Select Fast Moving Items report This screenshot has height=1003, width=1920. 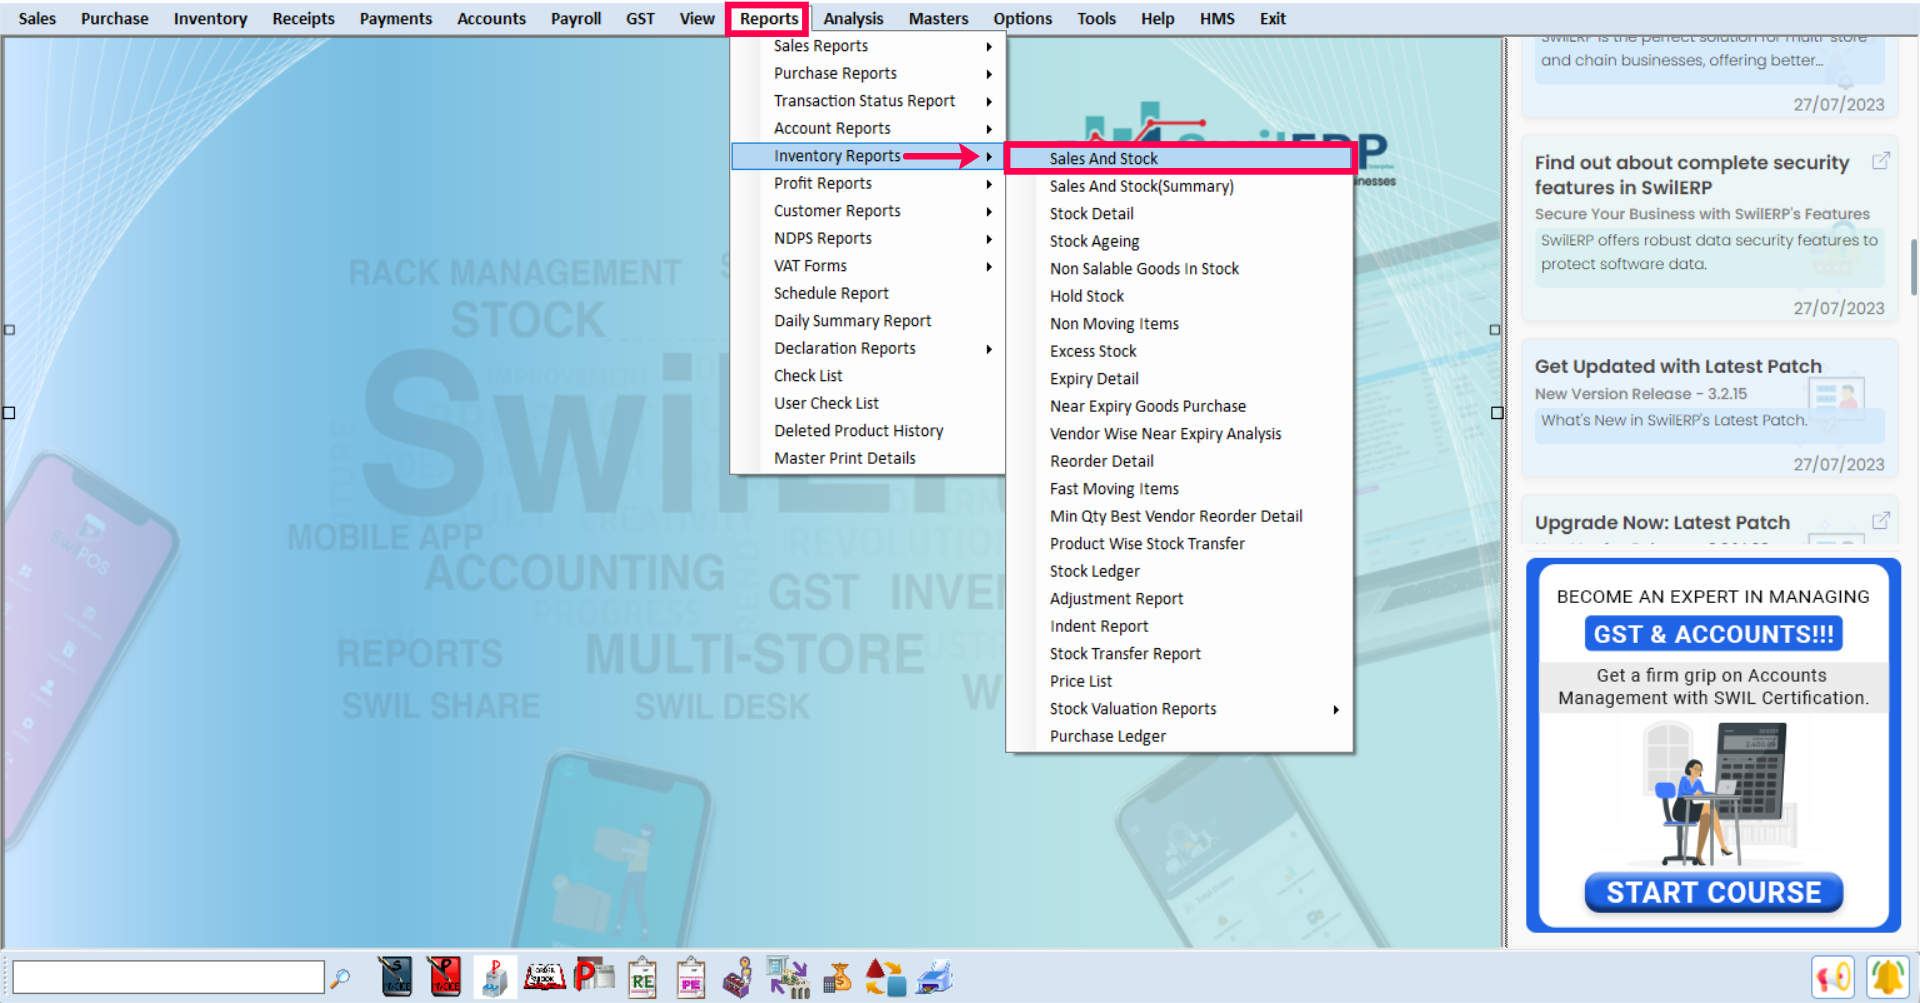(1180, 489)
